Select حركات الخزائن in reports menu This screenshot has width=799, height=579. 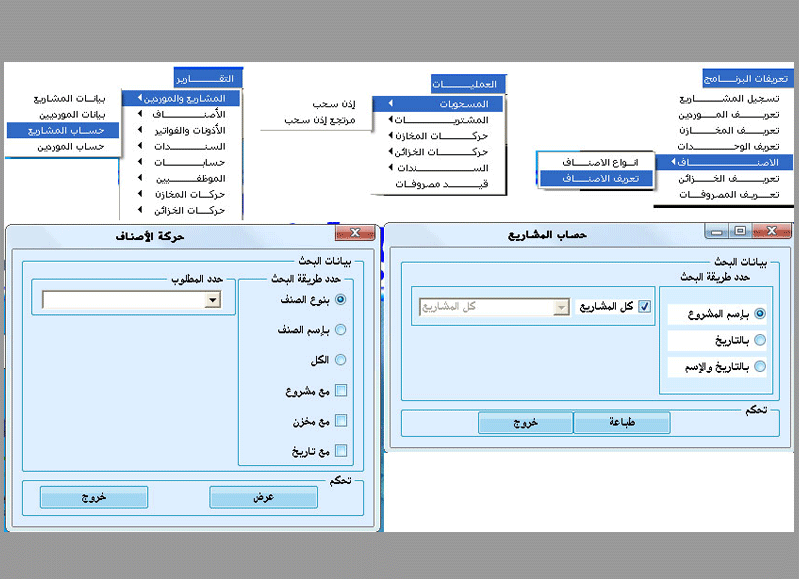pos(181,210)
